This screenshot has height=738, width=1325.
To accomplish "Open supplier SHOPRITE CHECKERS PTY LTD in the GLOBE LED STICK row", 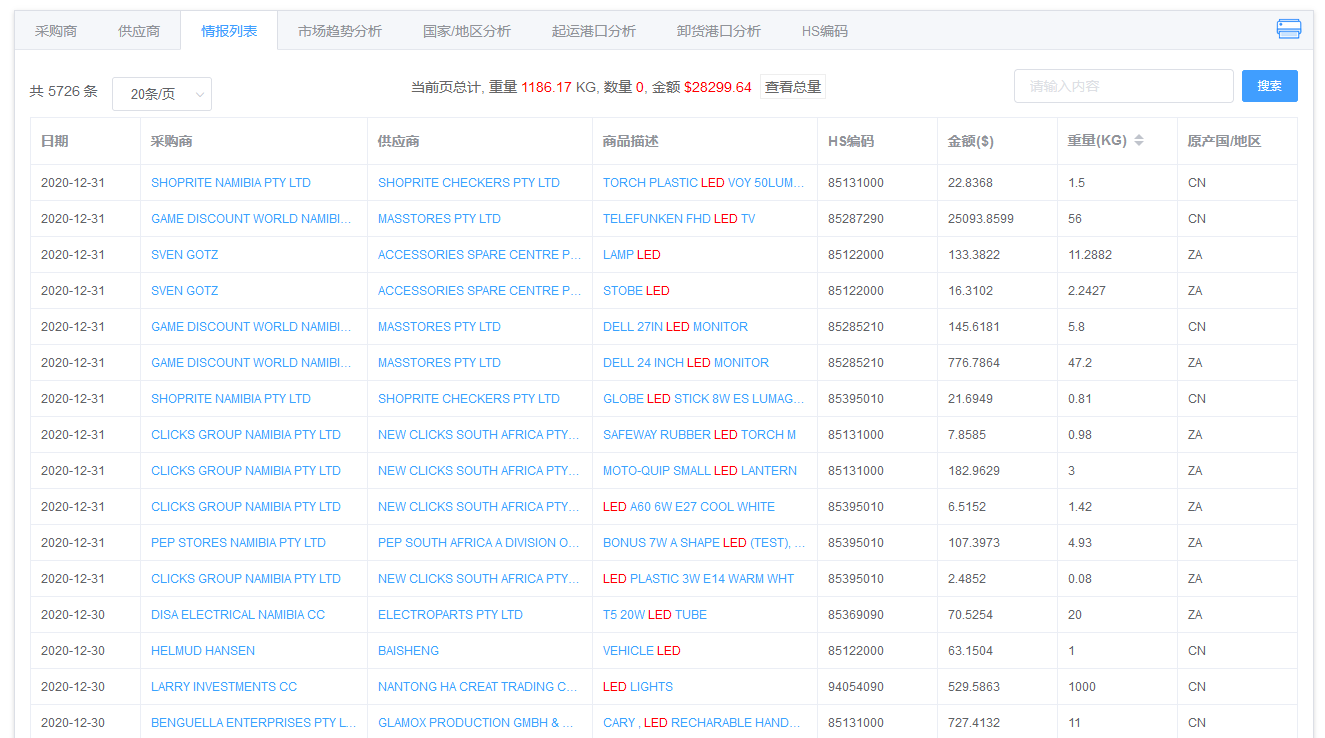I will coord(469,399).
